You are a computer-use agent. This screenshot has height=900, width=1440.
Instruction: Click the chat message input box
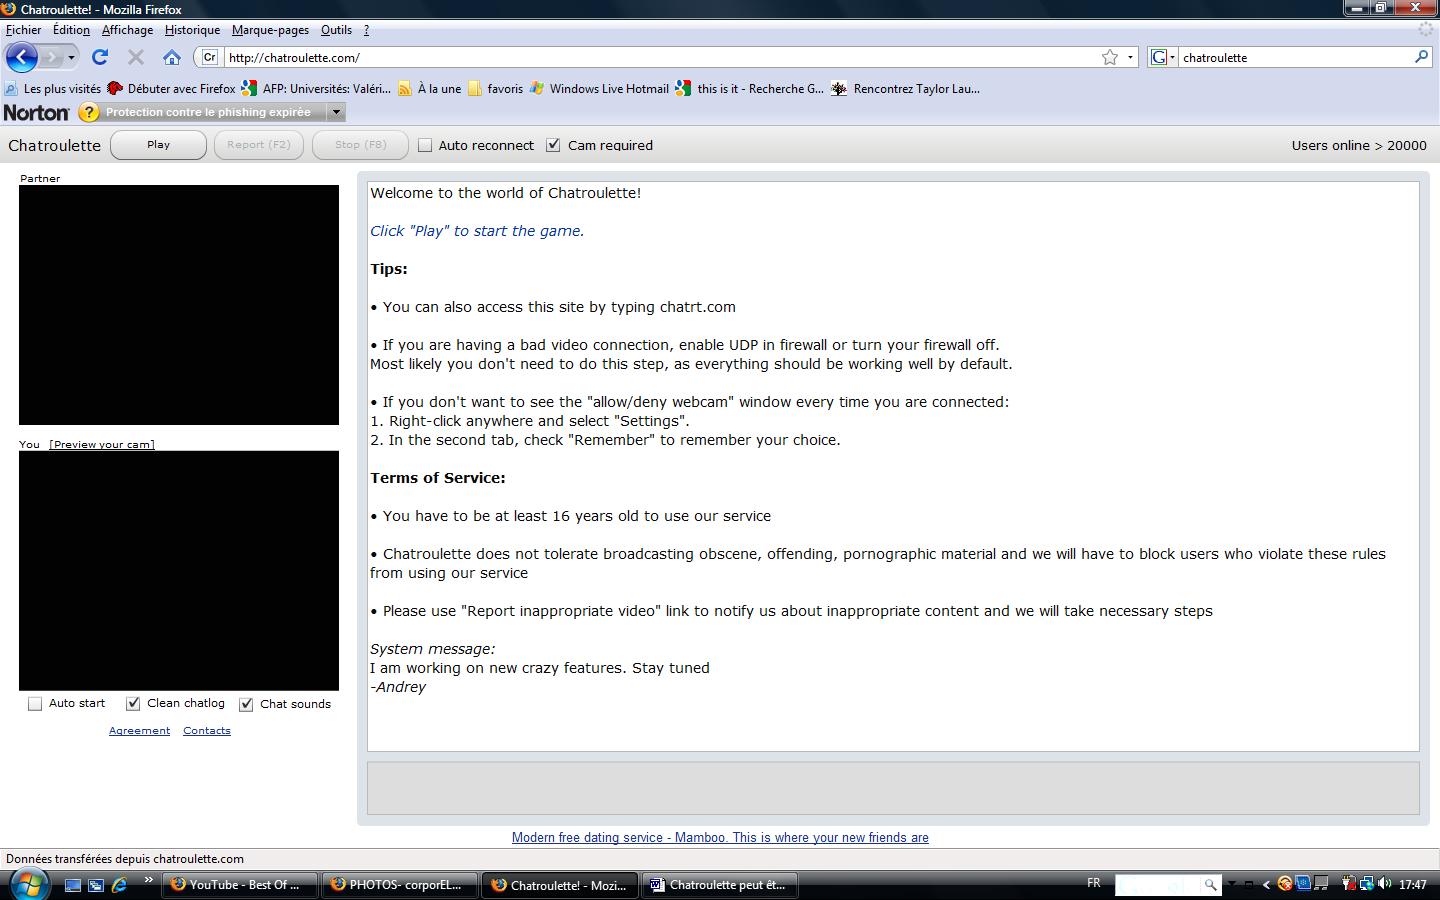[893, 788]
